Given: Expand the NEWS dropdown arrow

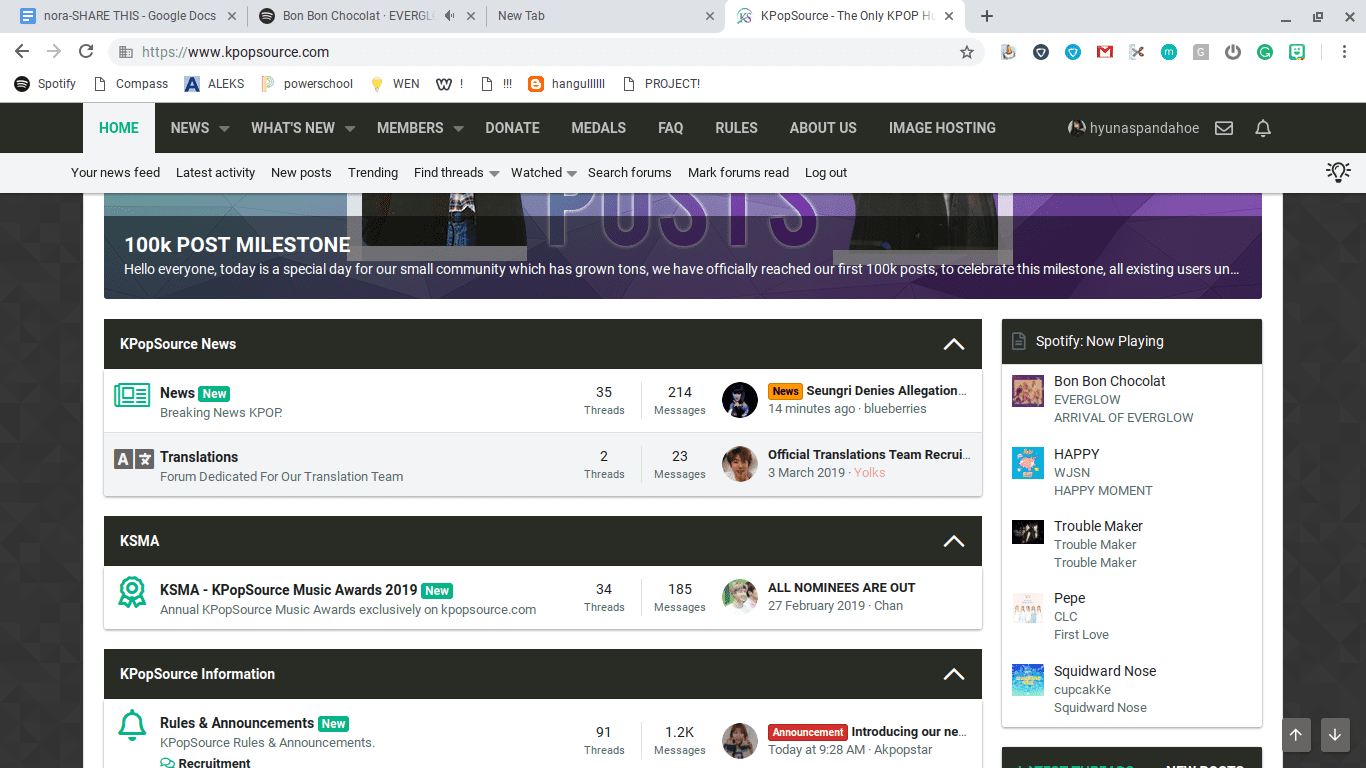Looking at the screenshot, I should click(224, 129).
